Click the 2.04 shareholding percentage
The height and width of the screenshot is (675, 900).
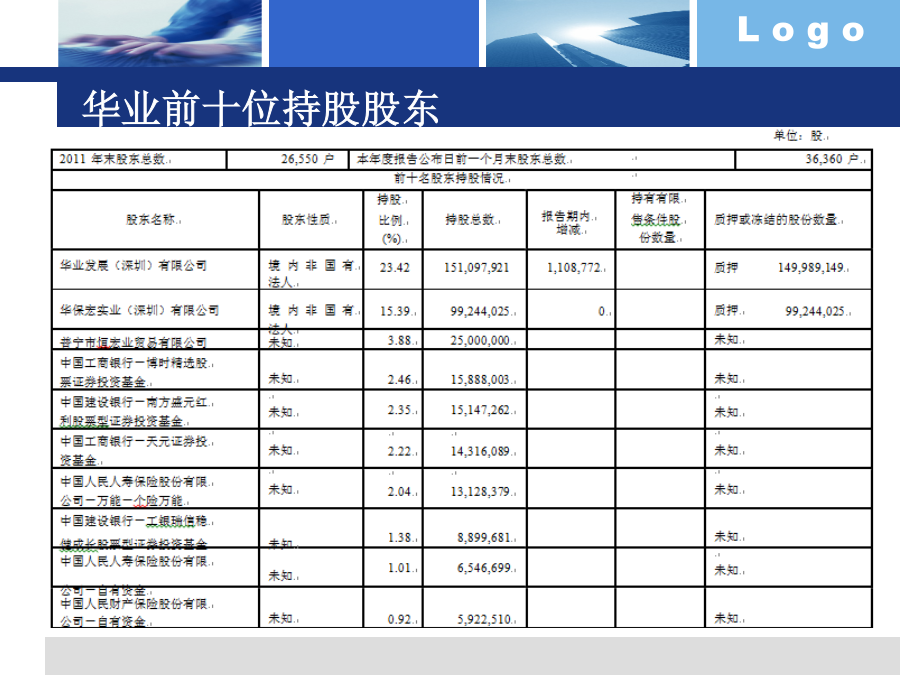tap(399, 492)
